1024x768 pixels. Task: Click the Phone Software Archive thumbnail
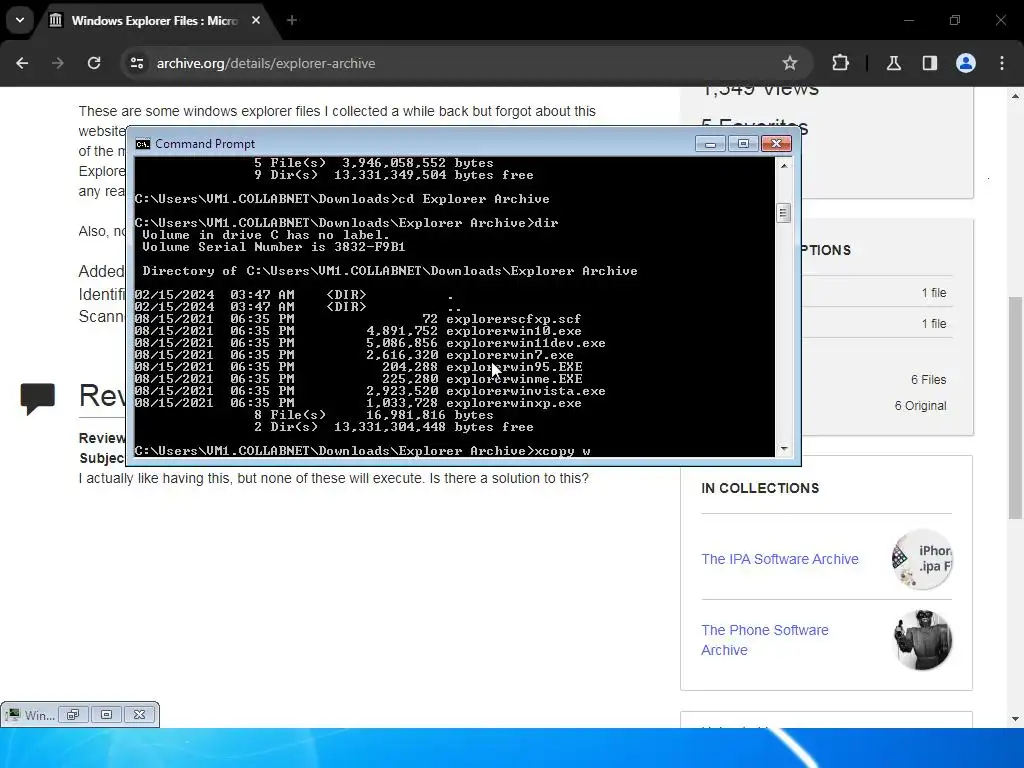[922, 640]
